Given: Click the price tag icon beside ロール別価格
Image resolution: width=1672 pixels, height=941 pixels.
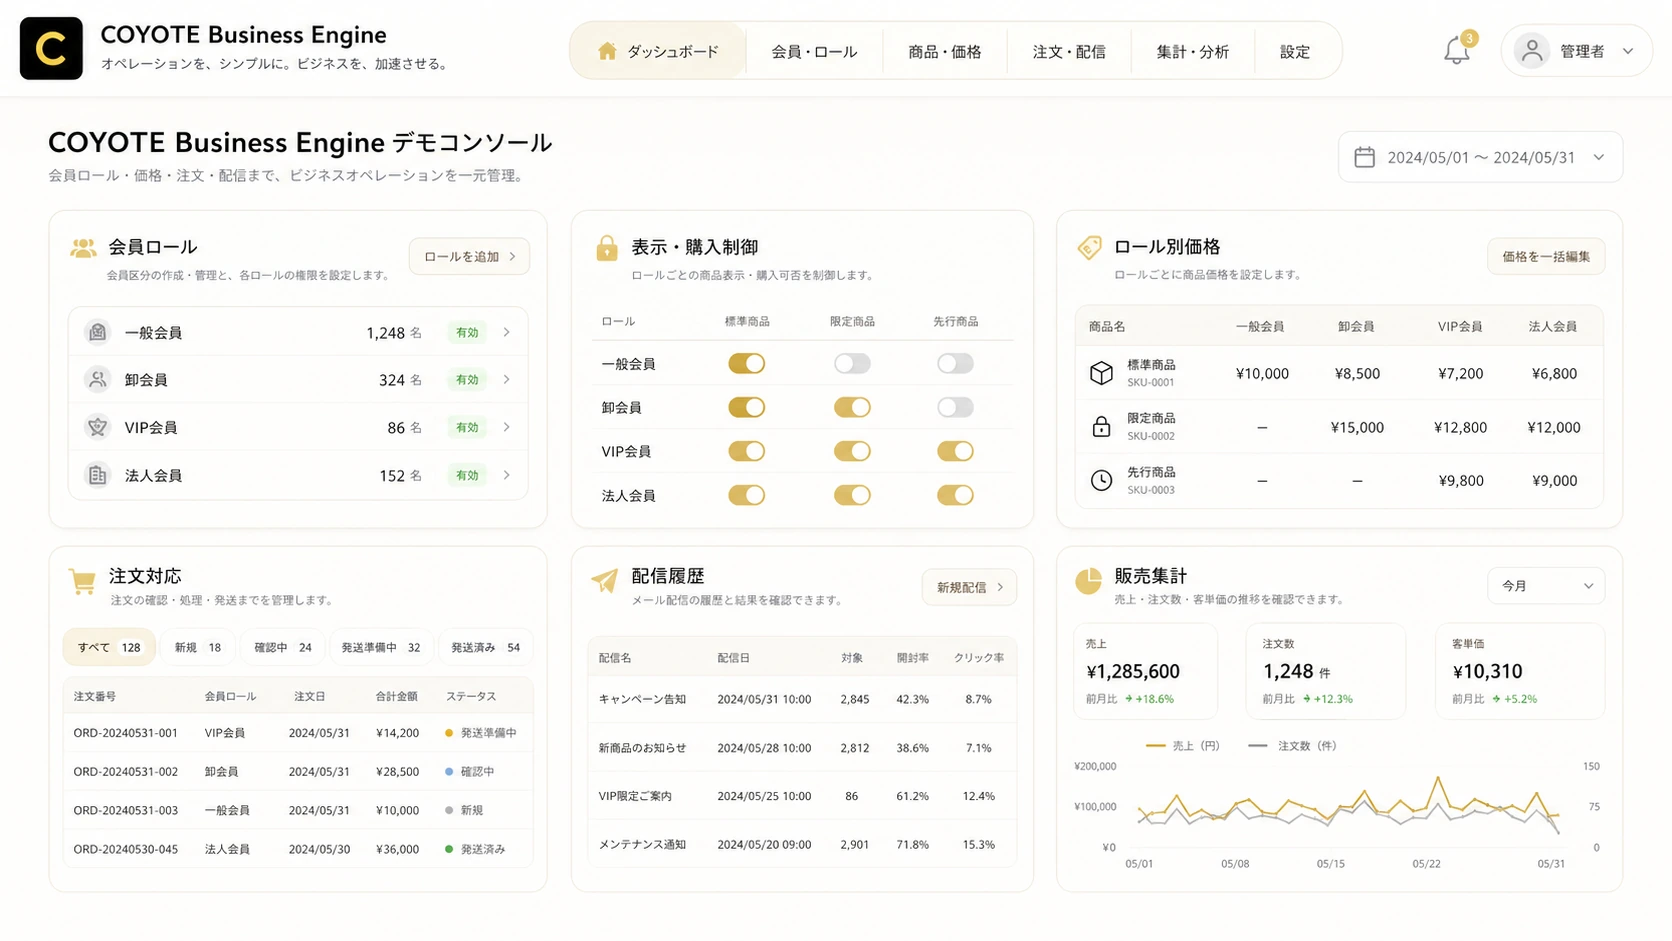Looking at the screenshot, I should click(1089, 247).
